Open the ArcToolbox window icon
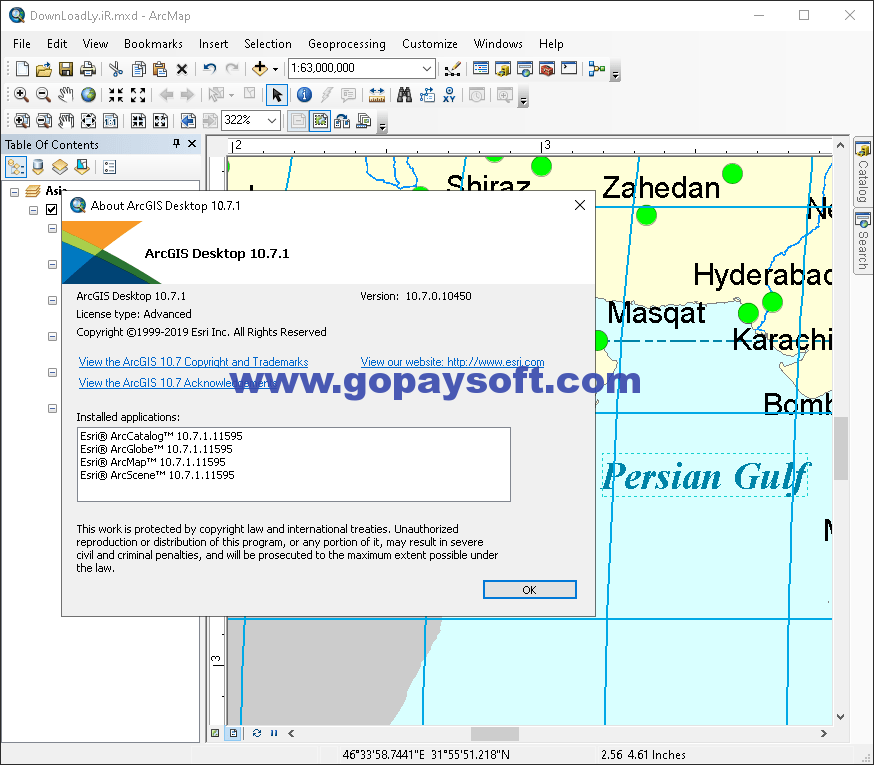 point(547,69)
